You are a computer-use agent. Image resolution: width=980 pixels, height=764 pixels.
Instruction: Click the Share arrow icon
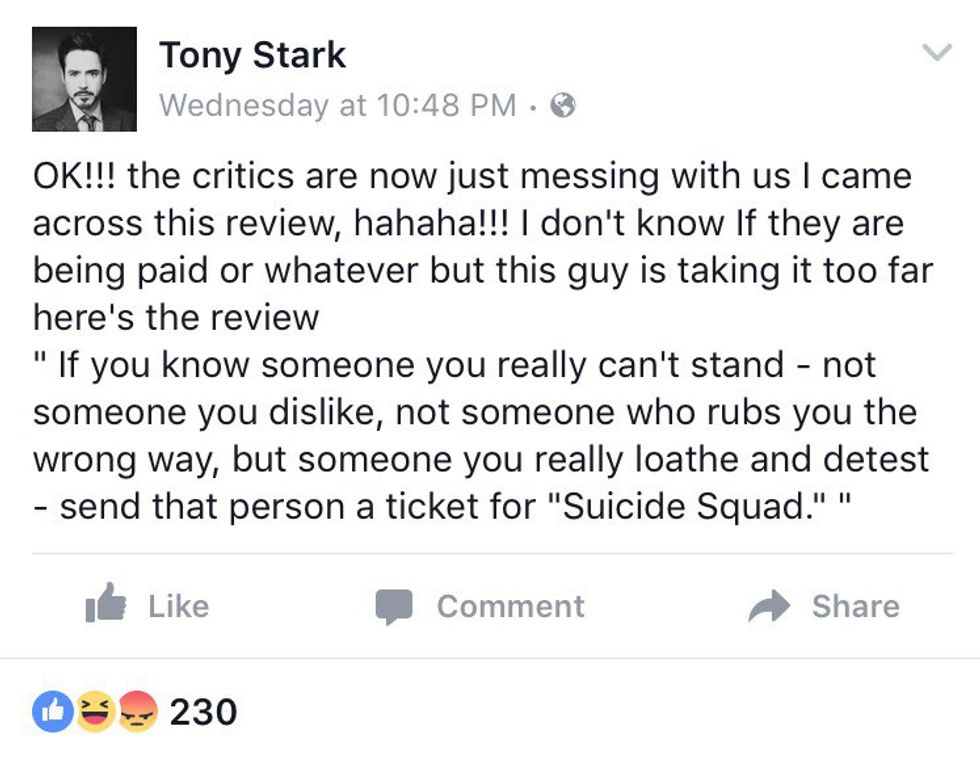(769, 606)
